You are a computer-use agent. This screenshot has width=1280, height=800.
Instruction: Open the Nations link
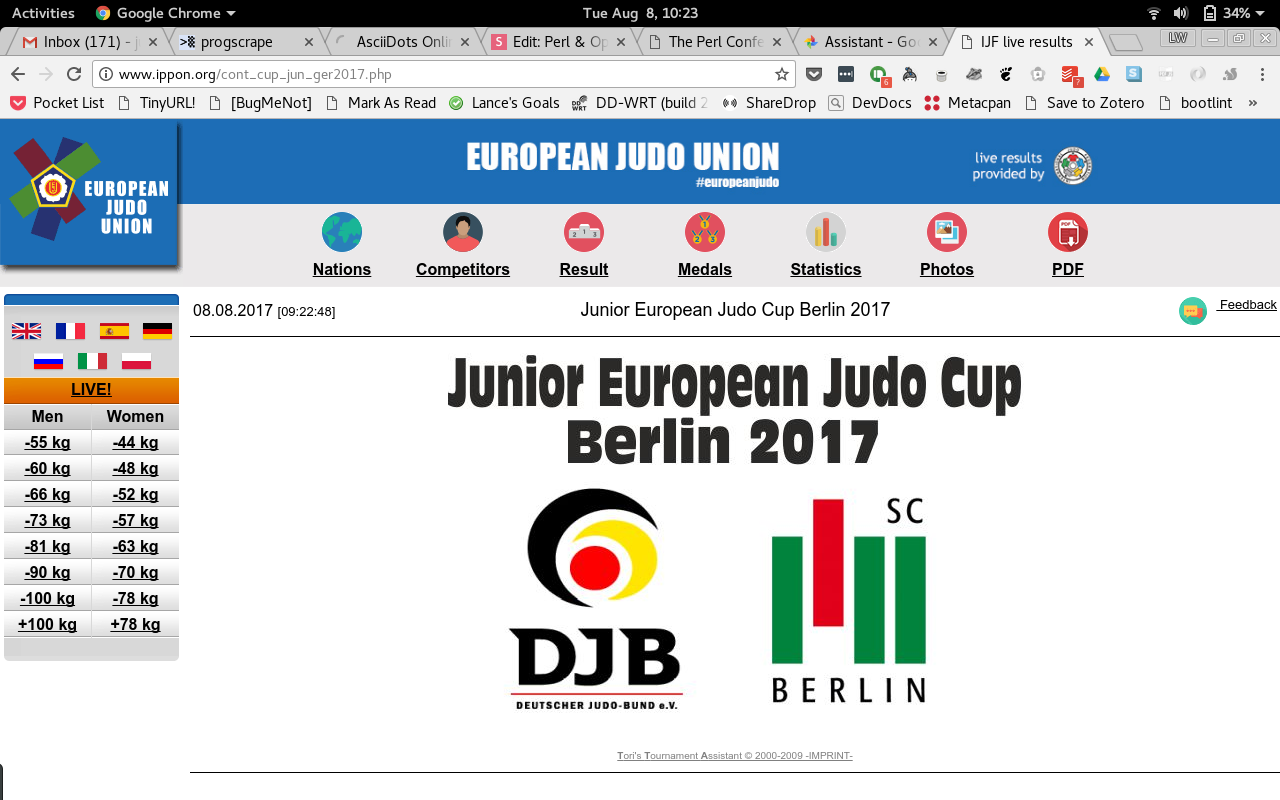click(x=342, y=269)
